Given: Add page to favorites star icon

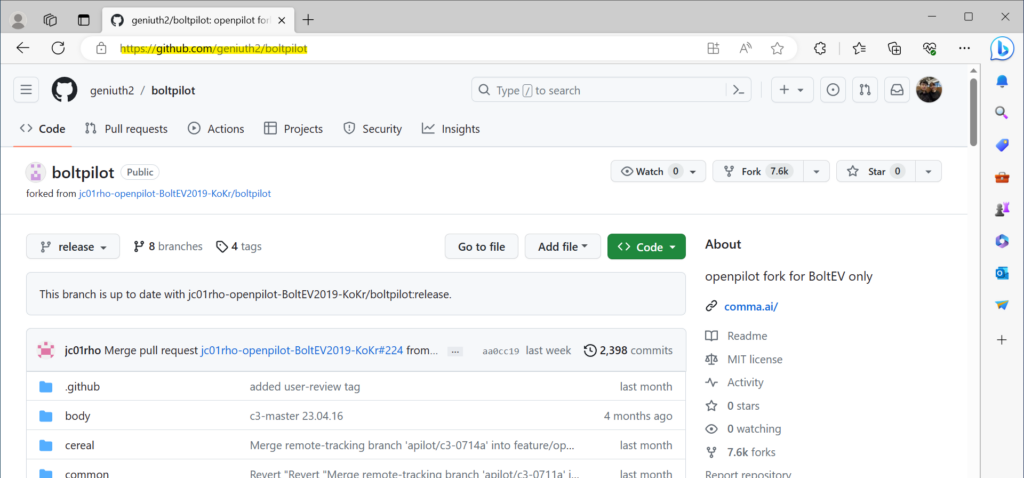Looking at the screenshot, I should tap(776, 48).
